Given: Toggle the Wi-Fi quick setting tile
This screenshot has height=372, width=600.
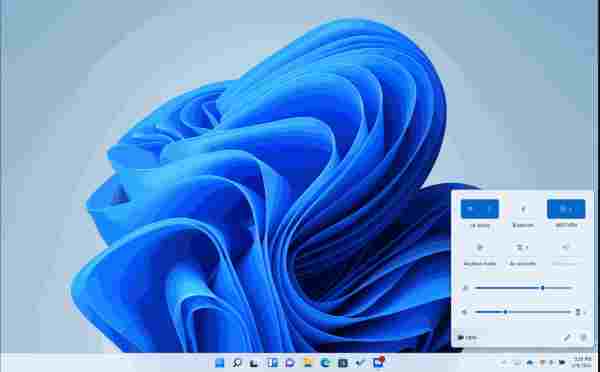Looking at the screenshot, I should [479, 209].
